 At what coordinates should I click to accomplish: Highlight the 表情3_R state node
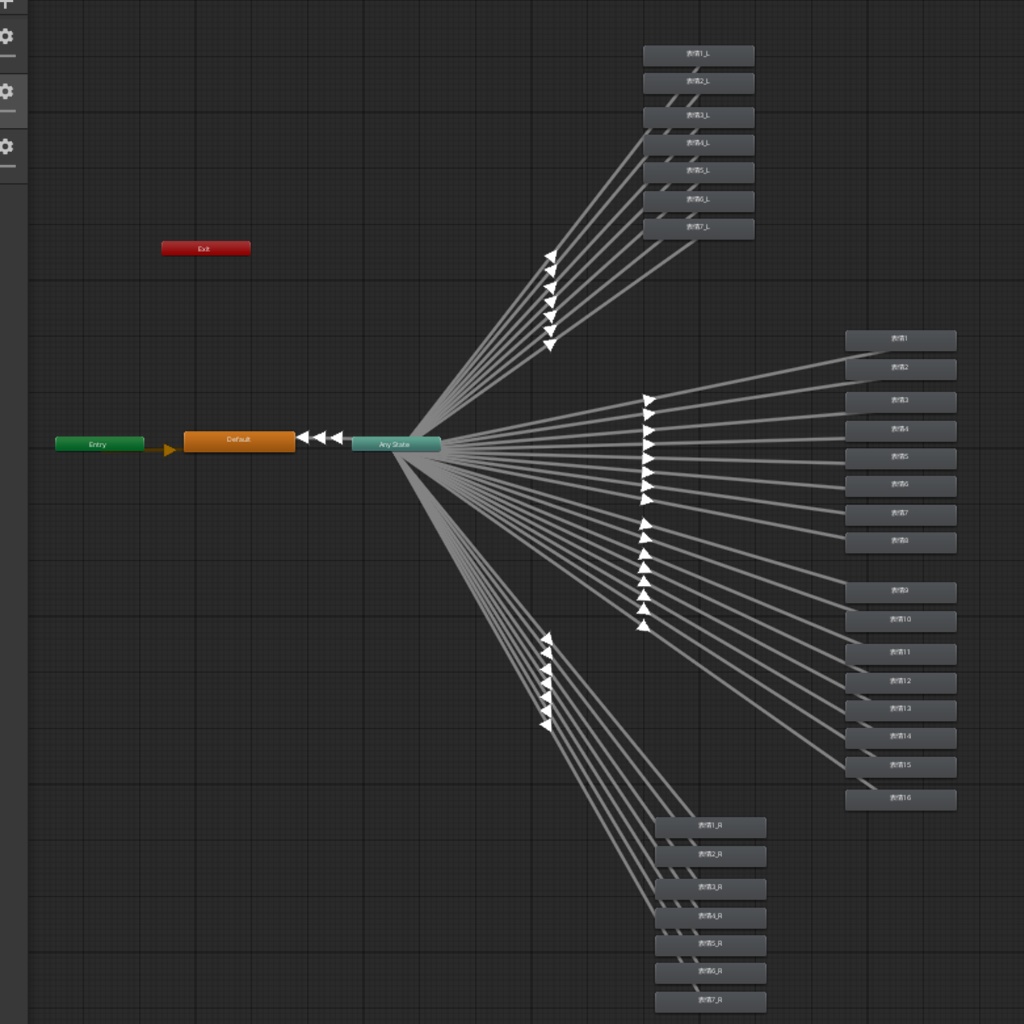point(710,889)
